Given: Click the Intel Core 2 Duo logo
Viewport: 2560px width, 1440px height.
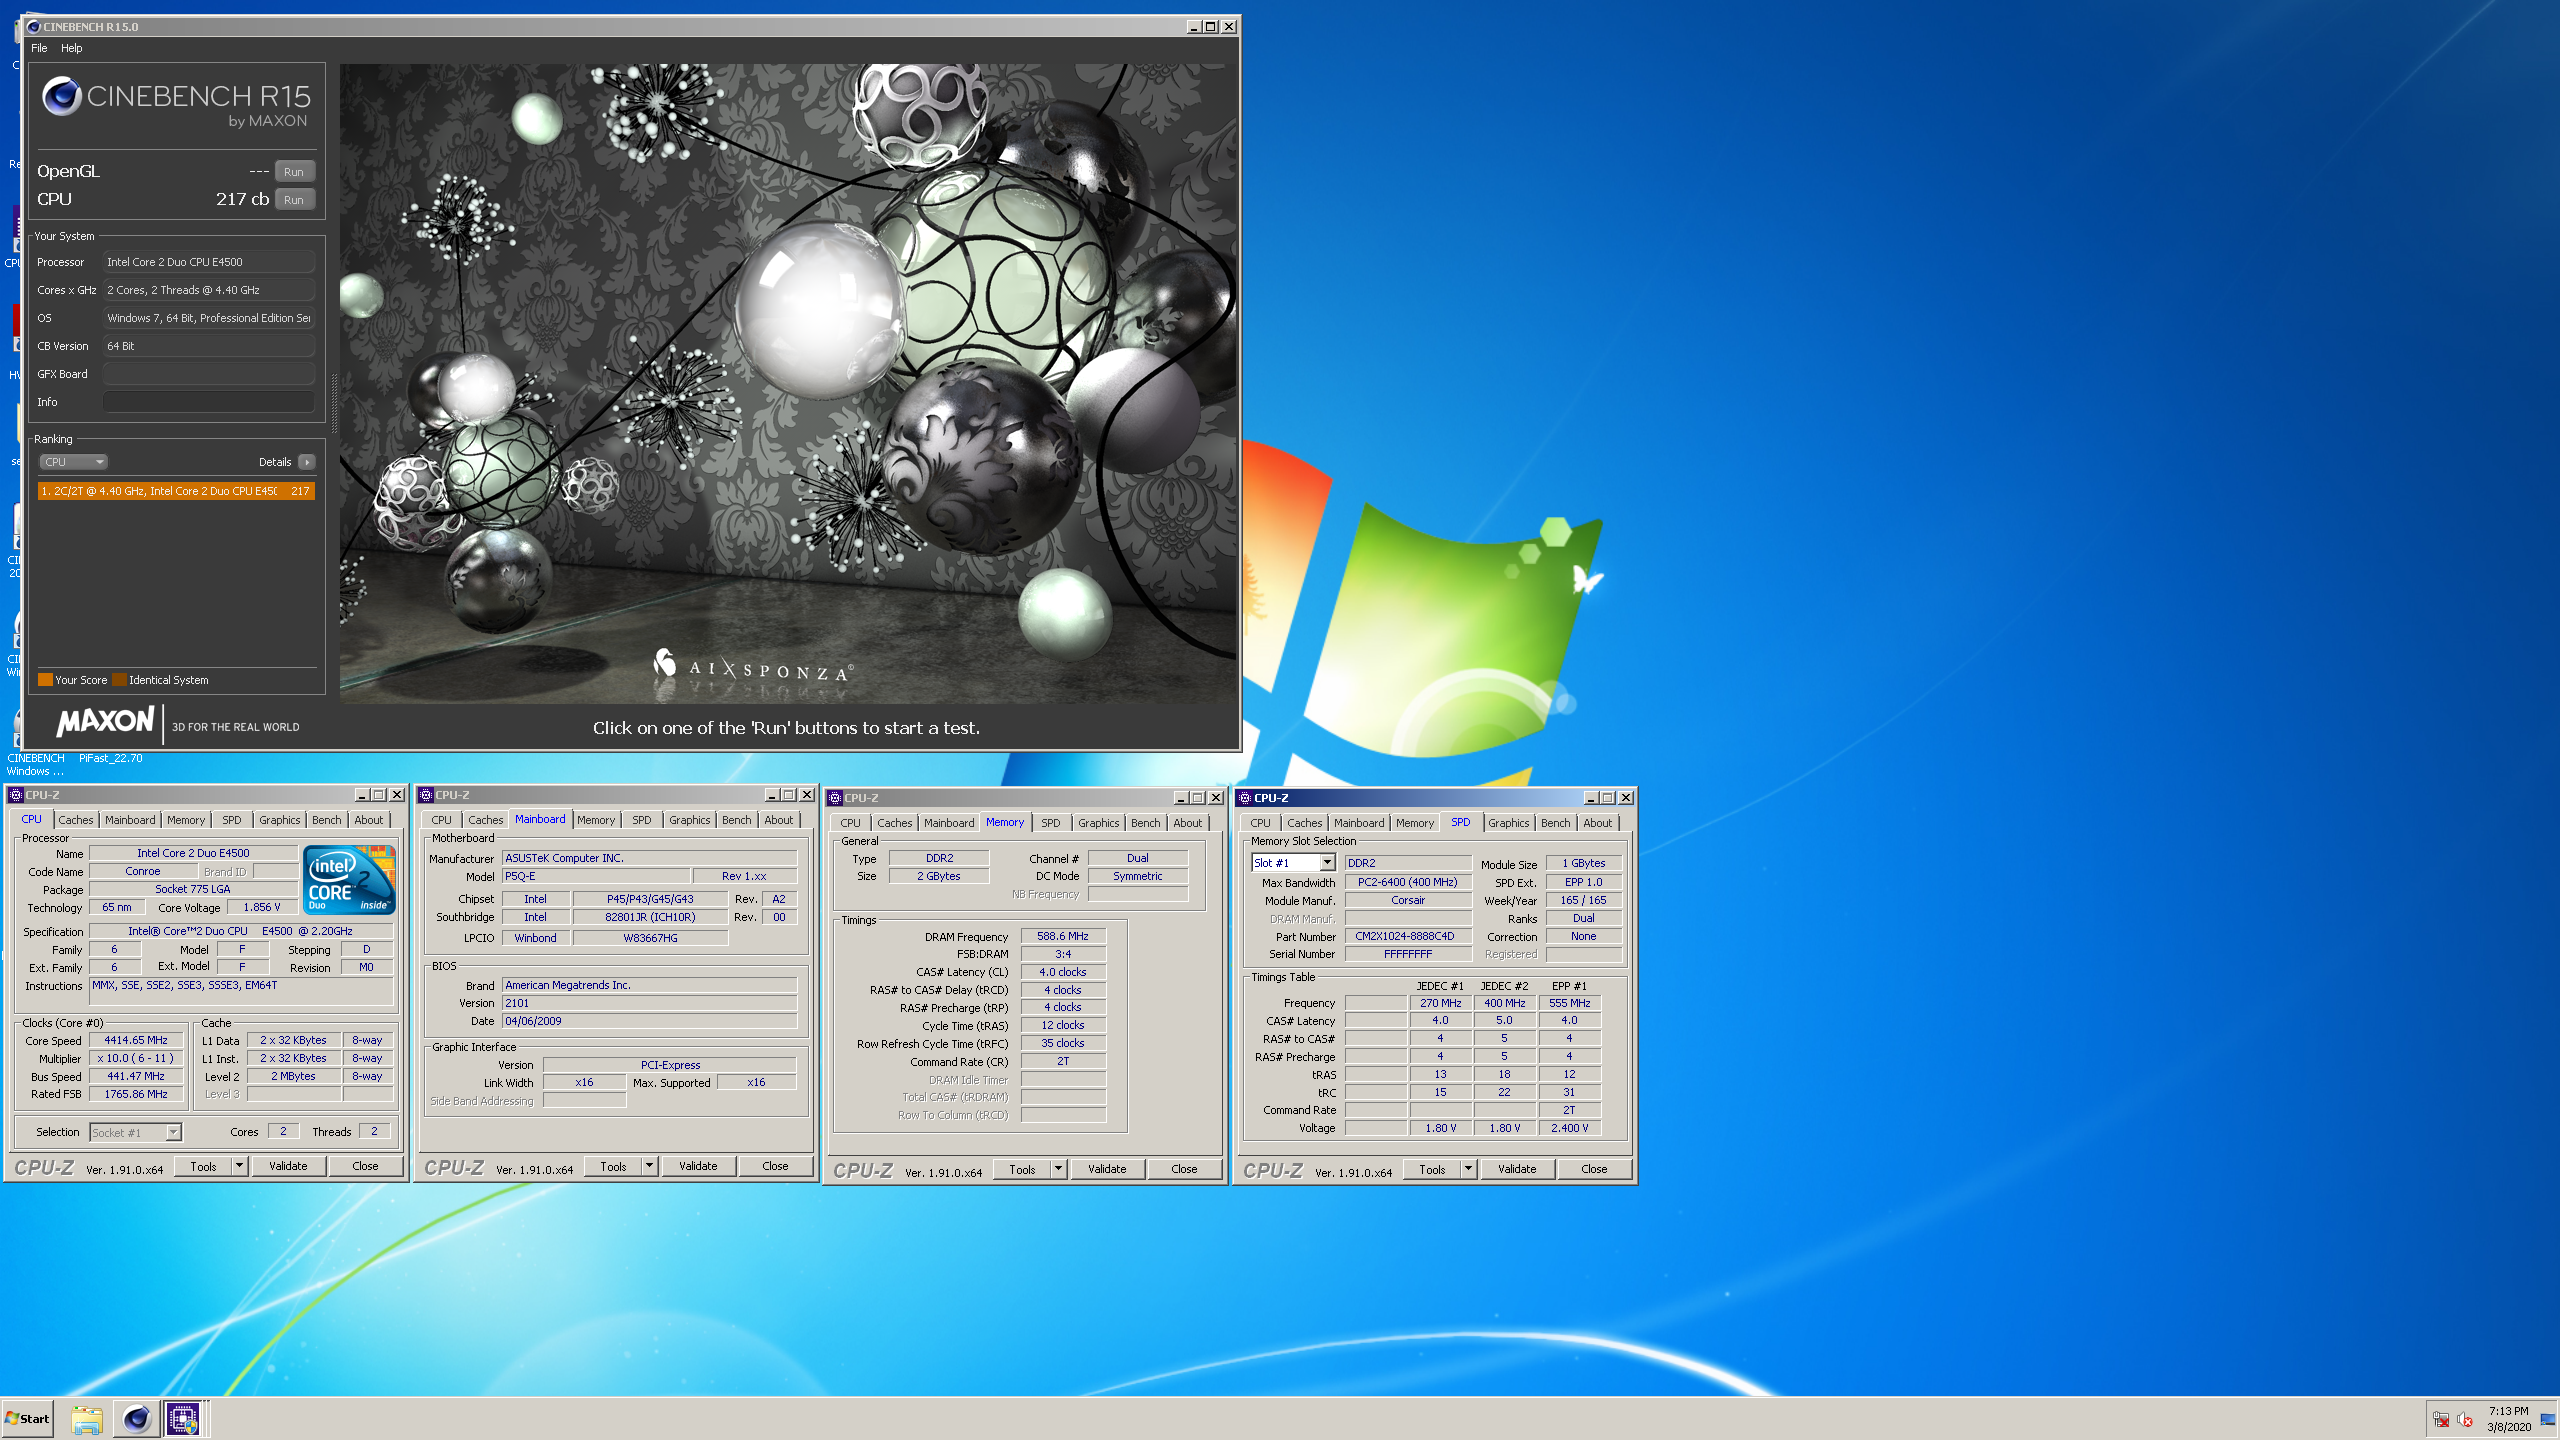Looking at the screenshot, I should coord(348,880).
